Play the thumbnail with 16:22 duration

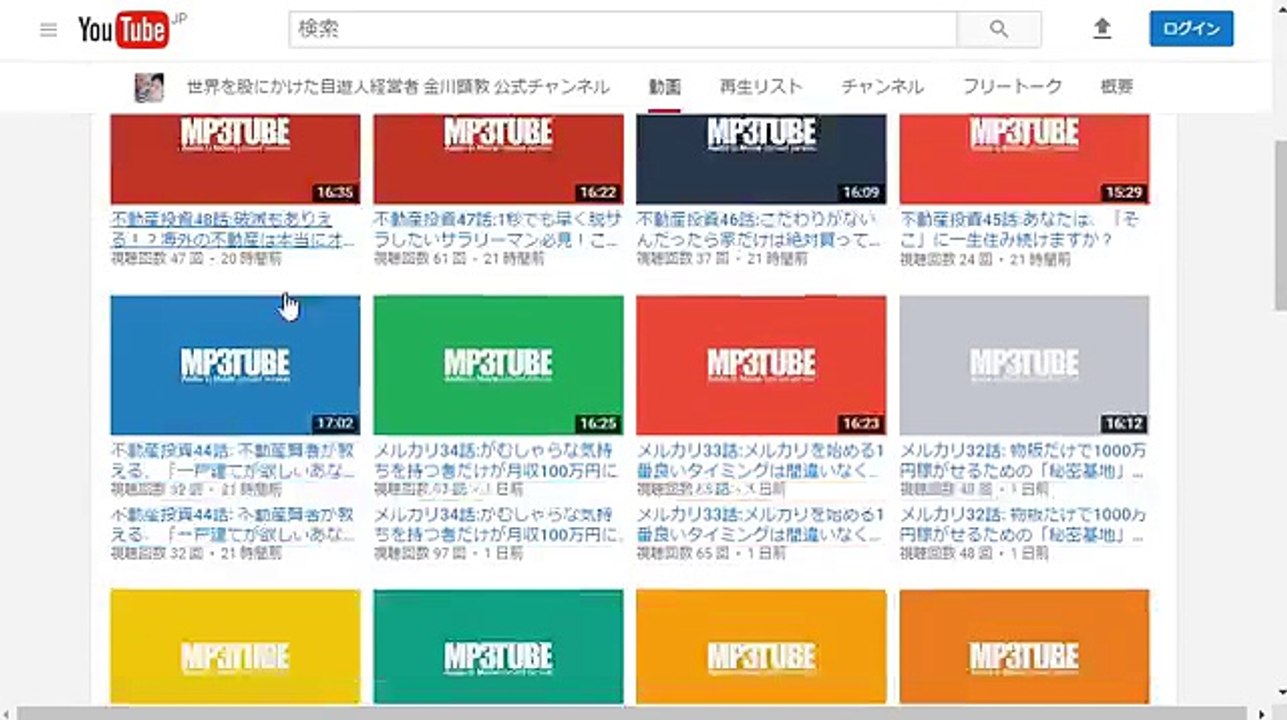498,159
